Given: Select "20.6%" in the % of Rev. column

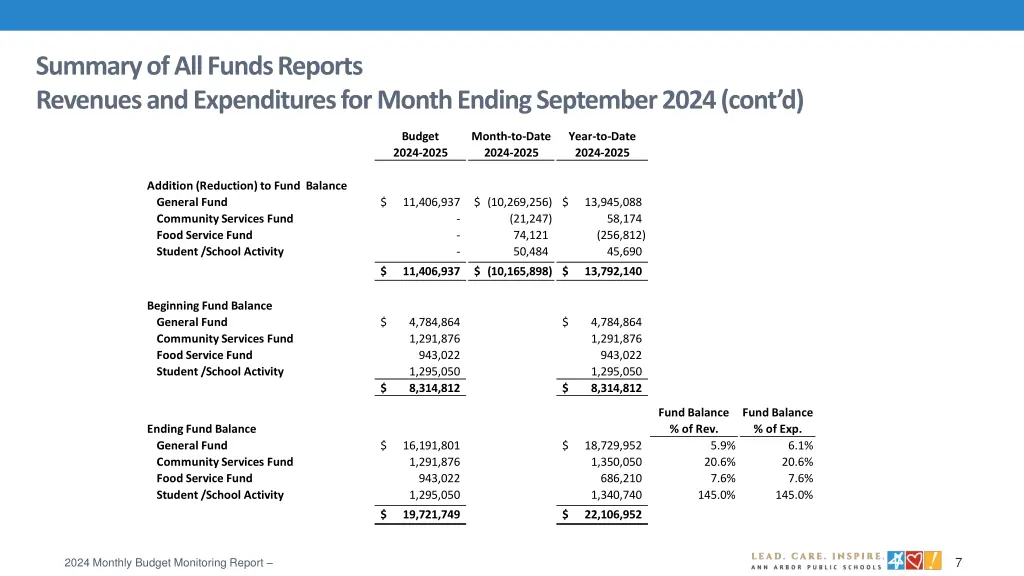Looking at the screenshot, I should [720, 462].
